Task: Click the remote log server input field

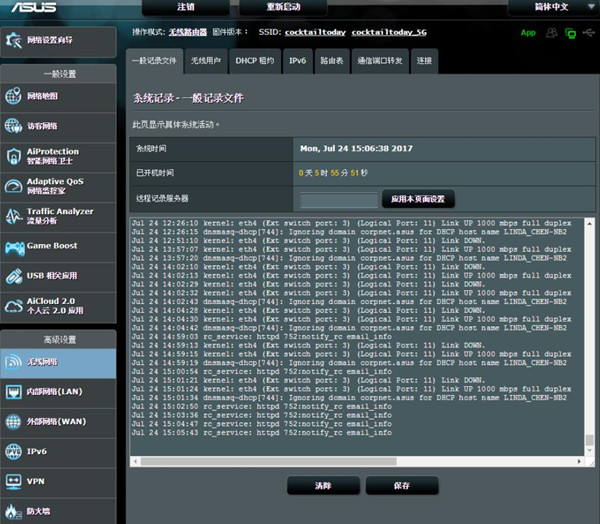Action: [338, 199]
